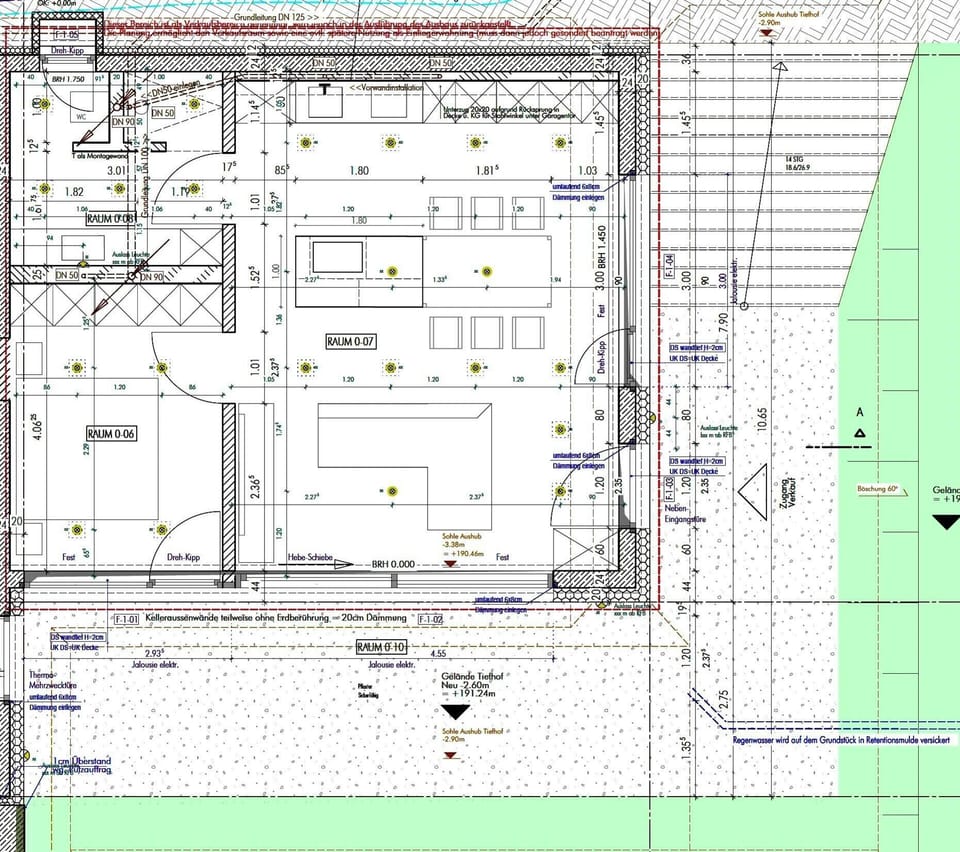
Task: Click the Zugang Verkauf label
Action: (x=787, y=493)
